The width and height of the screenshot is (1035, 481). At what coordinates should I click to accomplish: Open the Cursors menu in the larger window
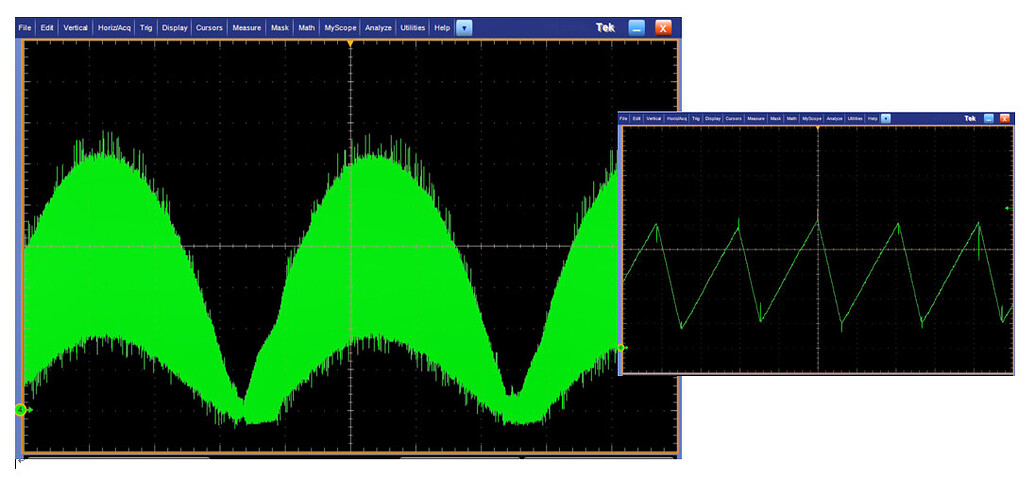pos(210,28)
